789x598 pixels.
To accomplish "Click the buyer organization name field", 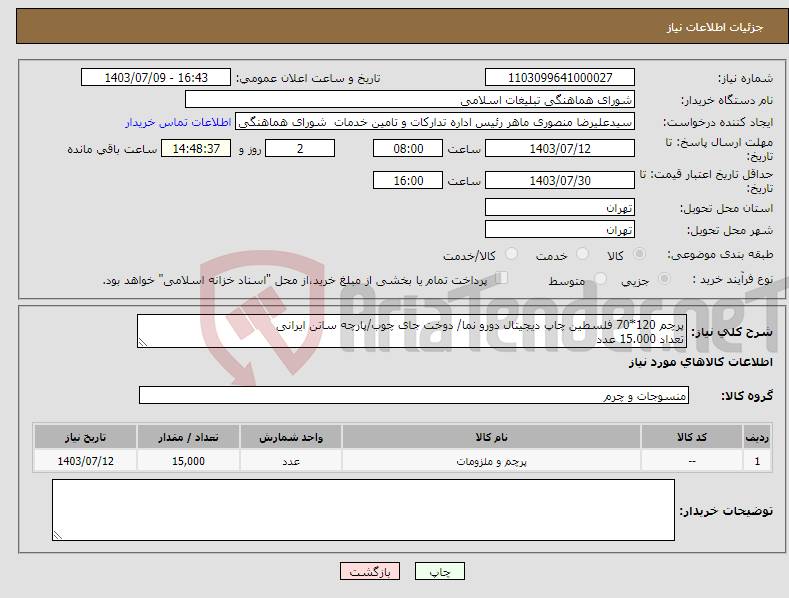I will click(x=410, y=99).
